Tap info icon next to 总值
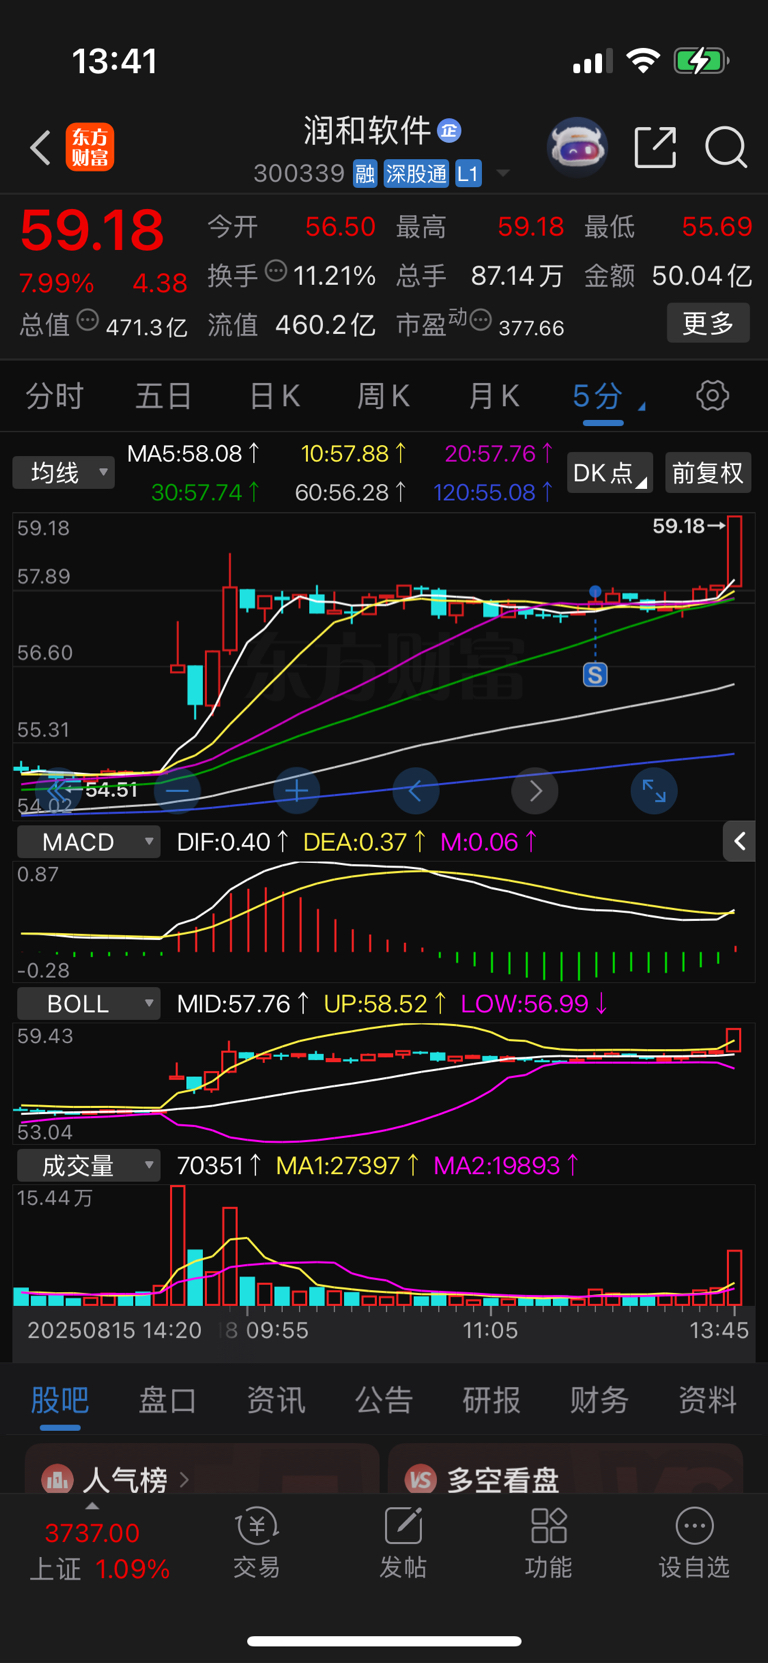The height and width of the screenshot is (1663, 768). [88, 321]
